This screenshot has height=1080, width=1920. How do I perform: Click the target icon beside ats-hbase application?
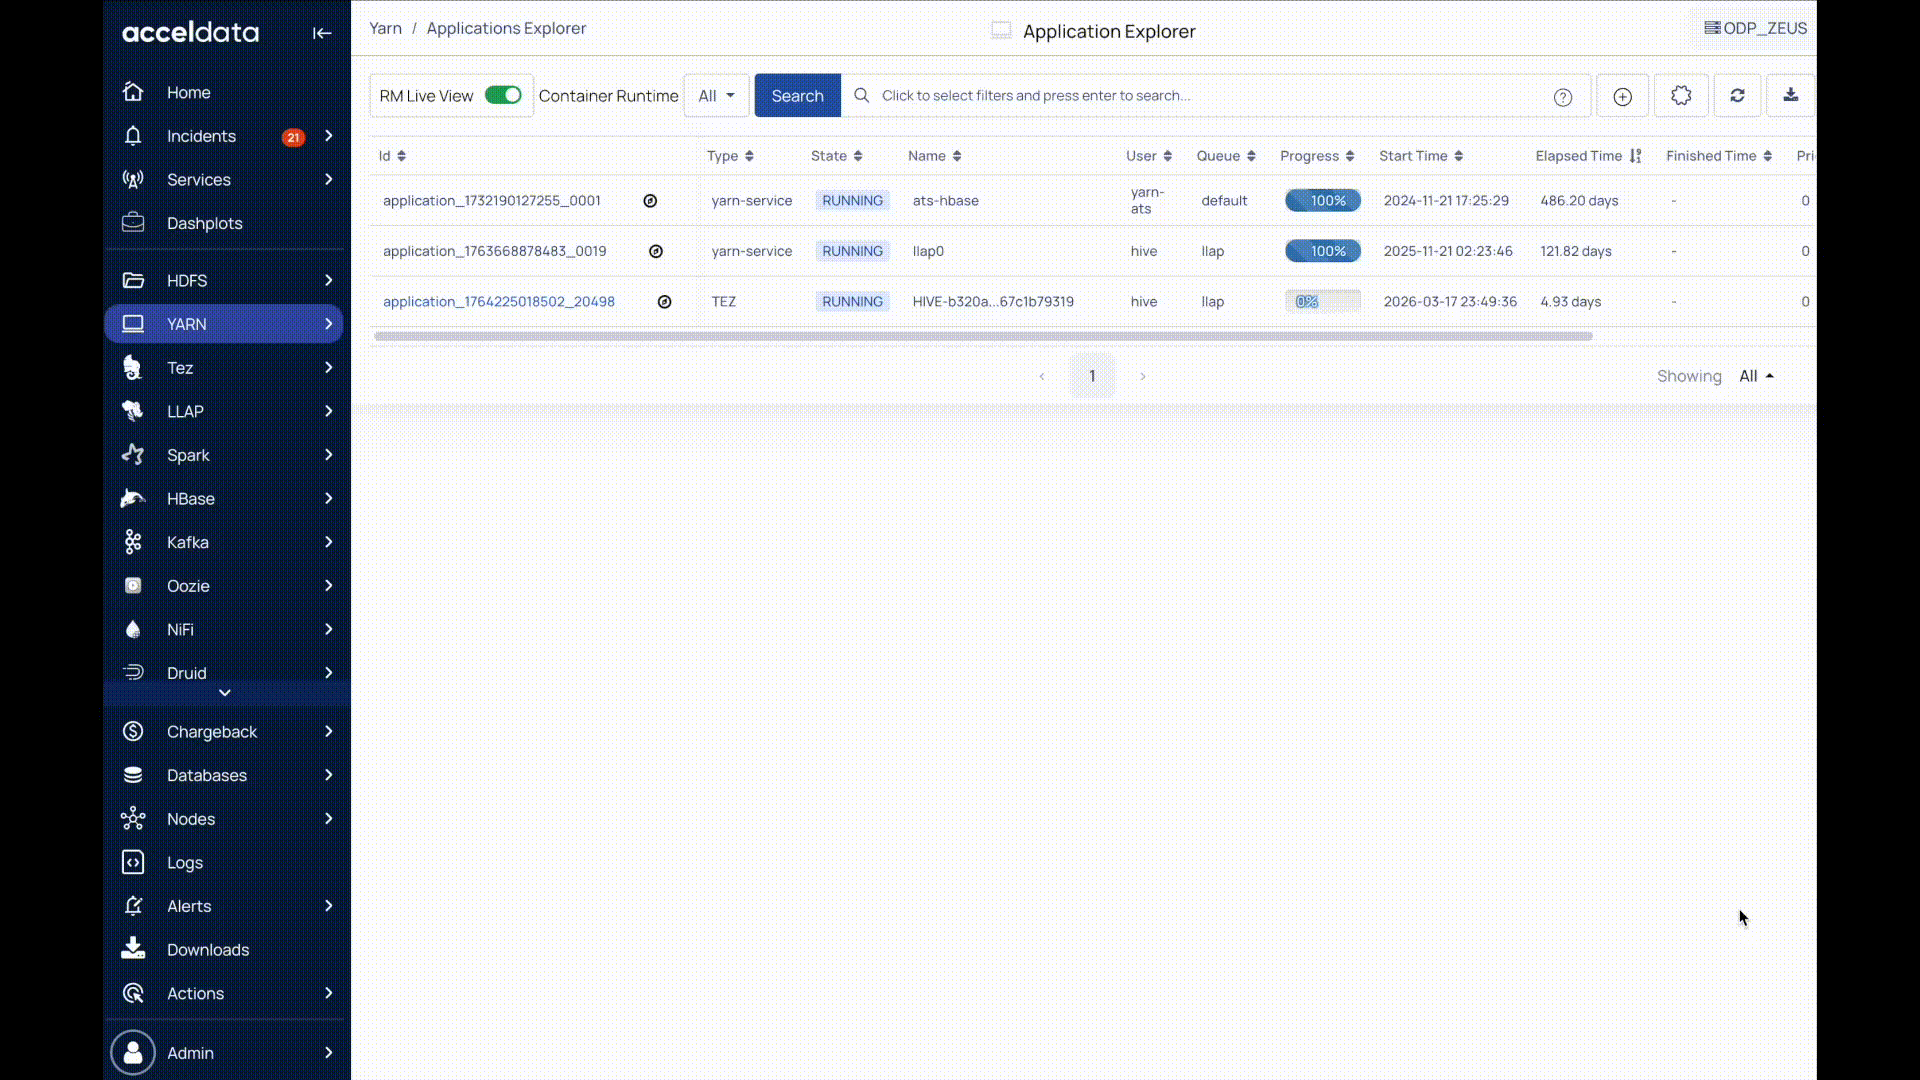[650, 201]
